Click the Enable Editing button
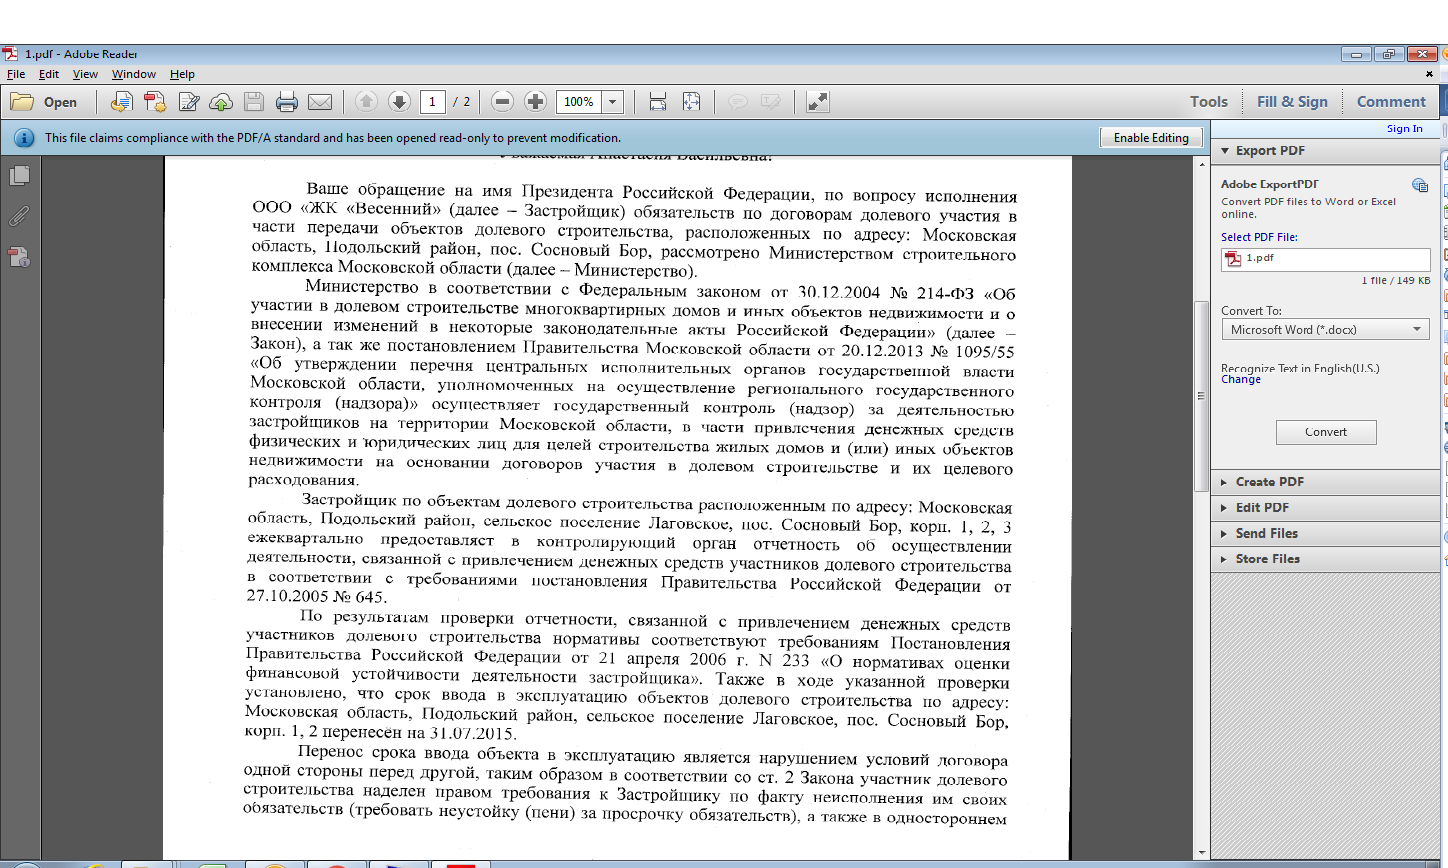The width and height of the screenshot is (1448, 868). pyautogui.click(x=1151, y=138)
